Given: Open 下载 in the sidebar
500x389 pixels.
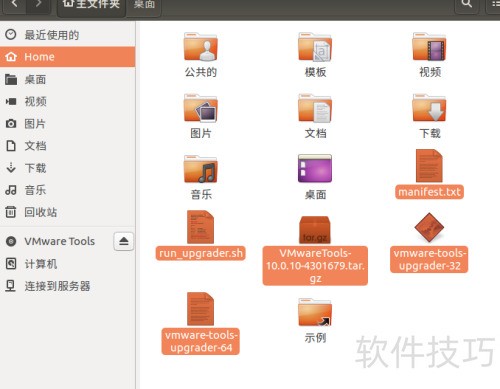Looking at the screenshot, I should (67, 168).
